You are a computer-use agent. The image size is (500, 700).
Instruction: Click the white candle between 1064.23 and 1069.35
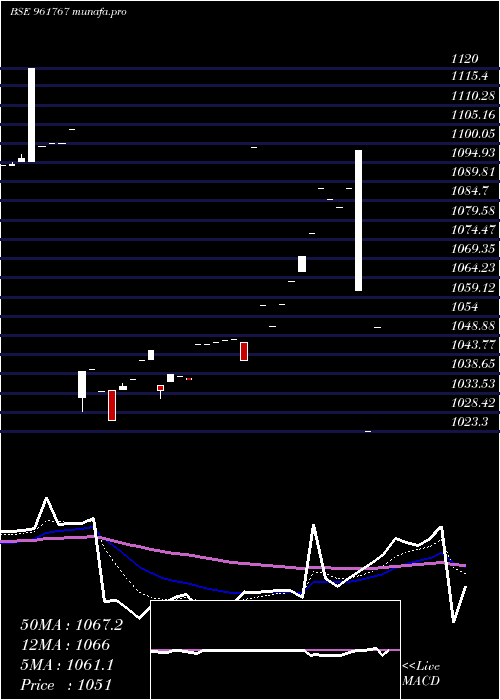(x=302, y=264)
